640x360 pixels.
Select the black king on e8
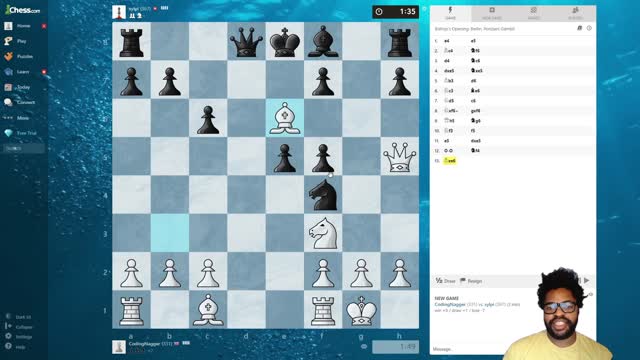285,41
